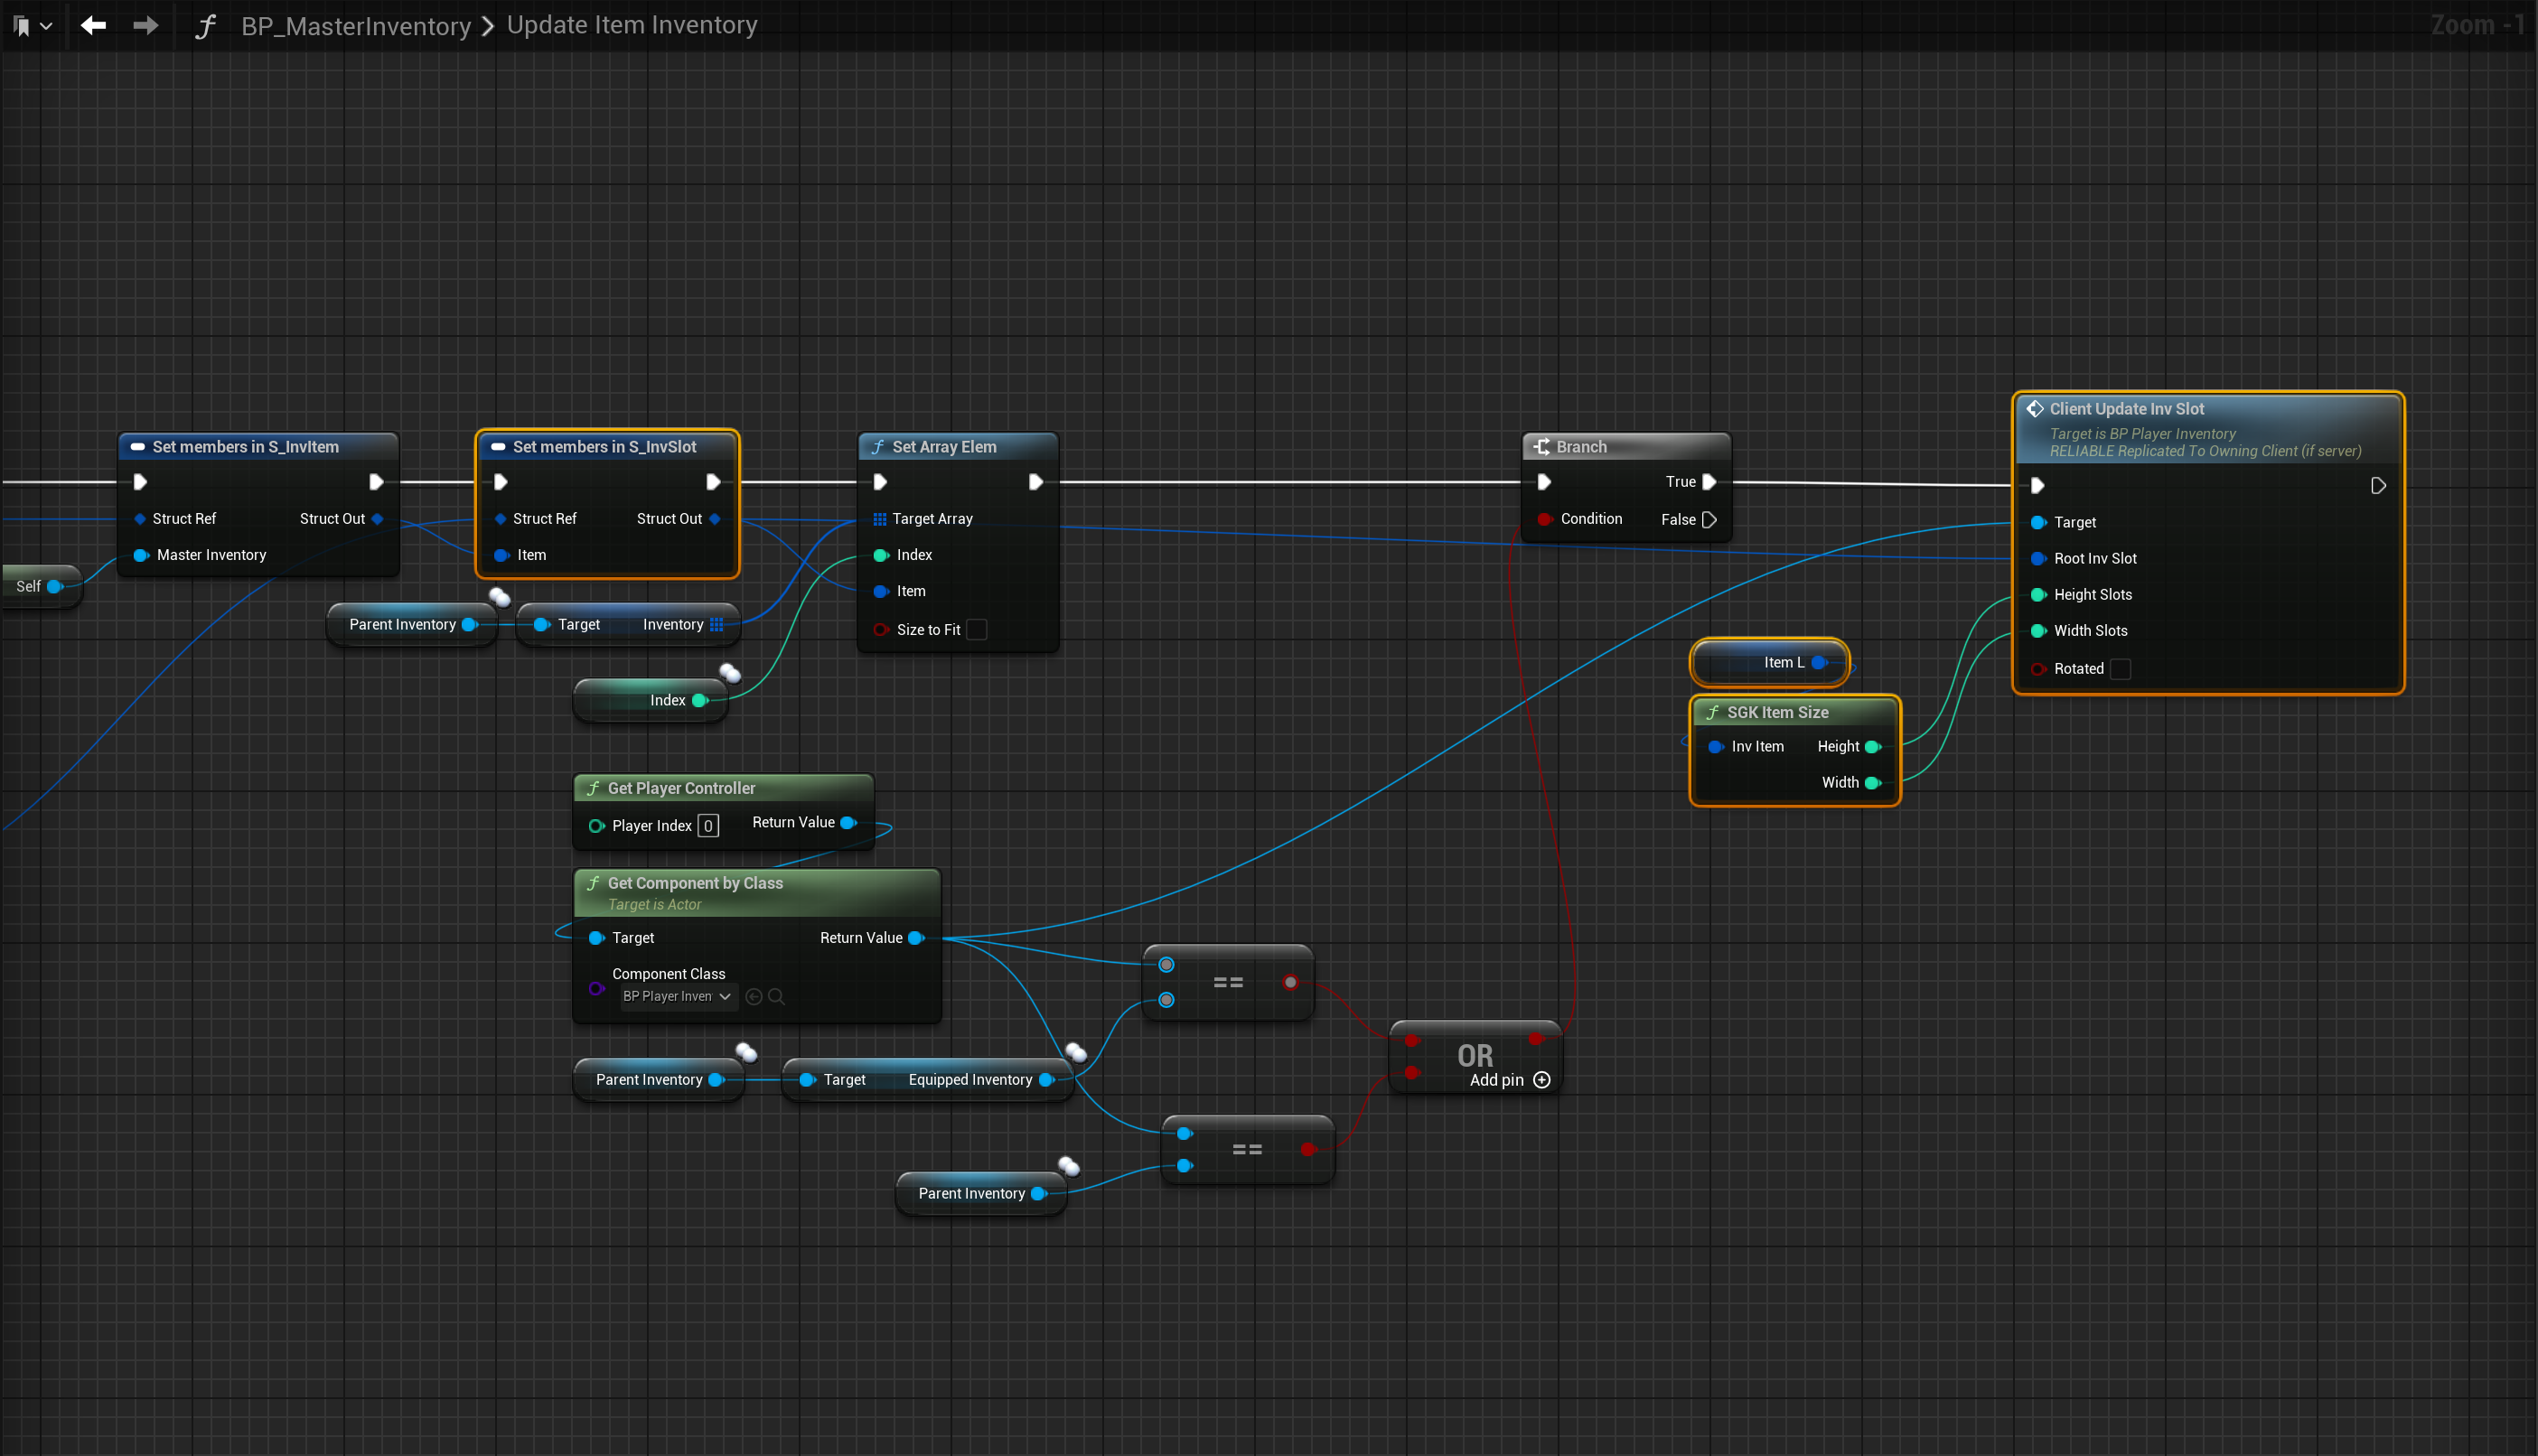Click the use-selected arrow icon beside Component Class
2538x1456 pixels.
(x=754, y=997)
